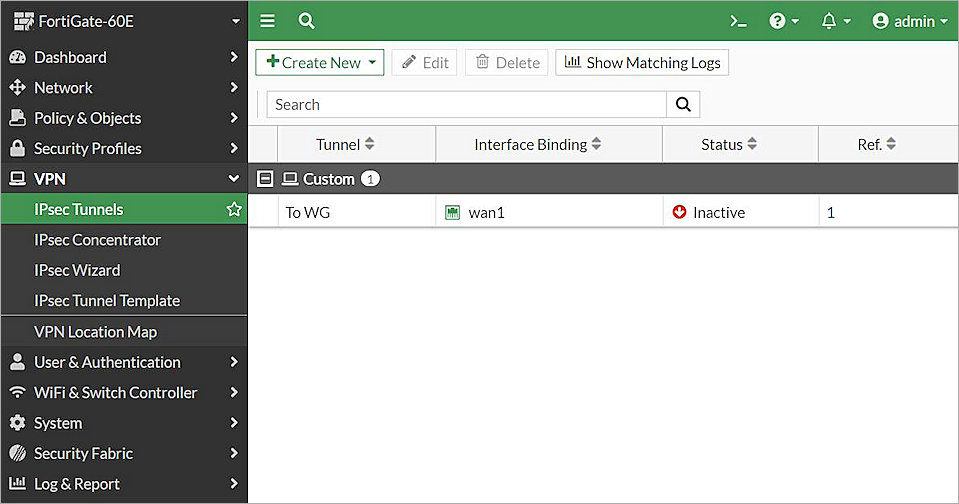Viewport: 959px width, 504px height.
Task: Click the favorite star next to IPsec Tunnels
Action: tap(234, 210)
